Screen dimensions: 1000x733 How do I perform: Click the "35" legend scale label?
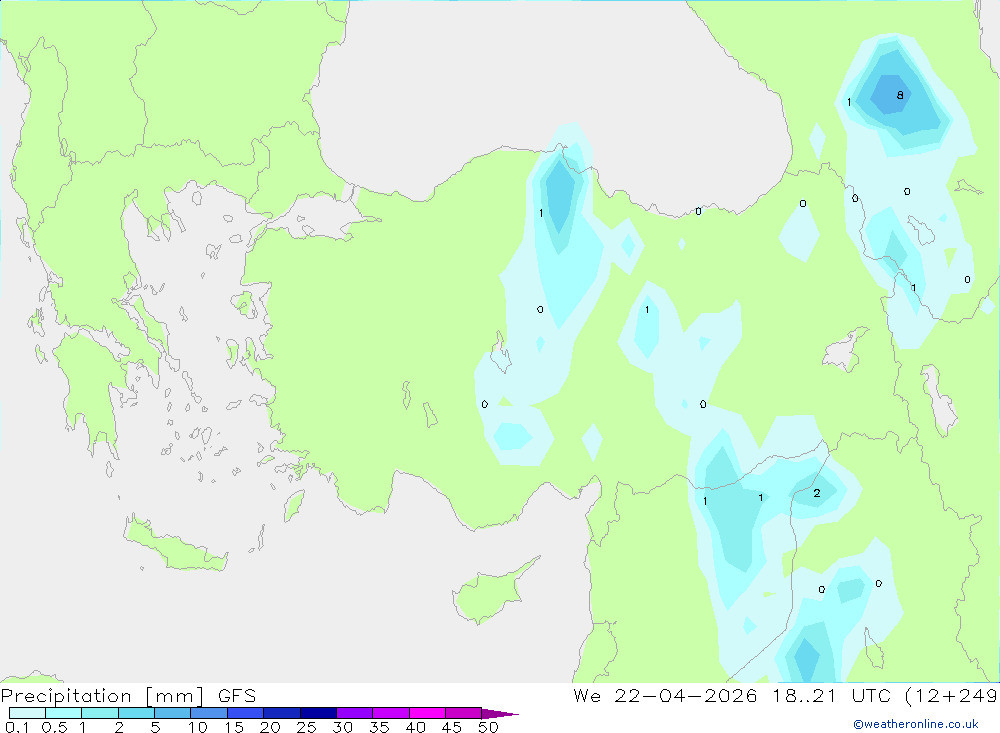(379, 727)
